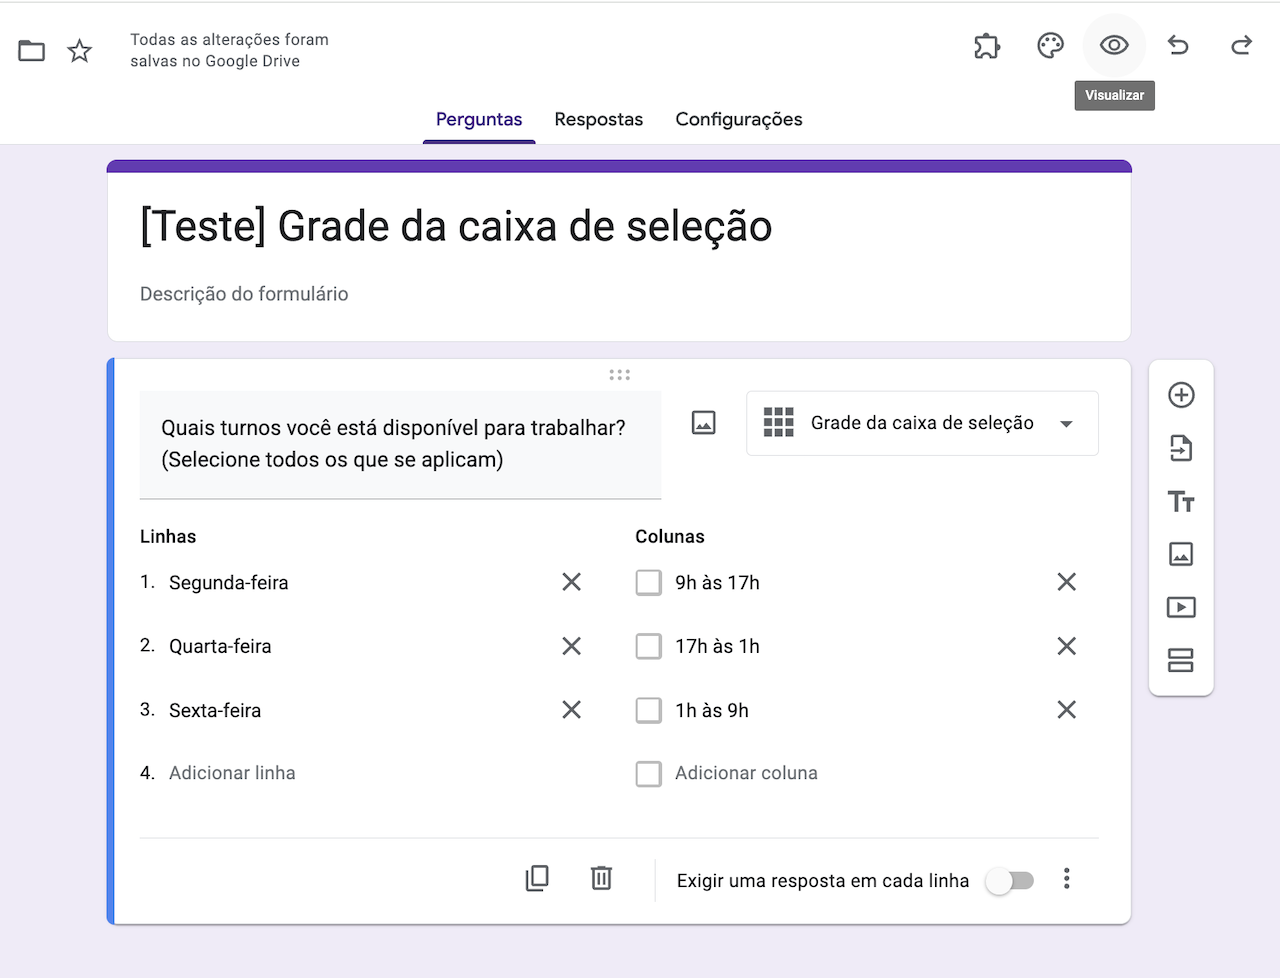The image size is (1280, 978).
Task: Add a video from the sidebar
Action: coord(1181,607)
